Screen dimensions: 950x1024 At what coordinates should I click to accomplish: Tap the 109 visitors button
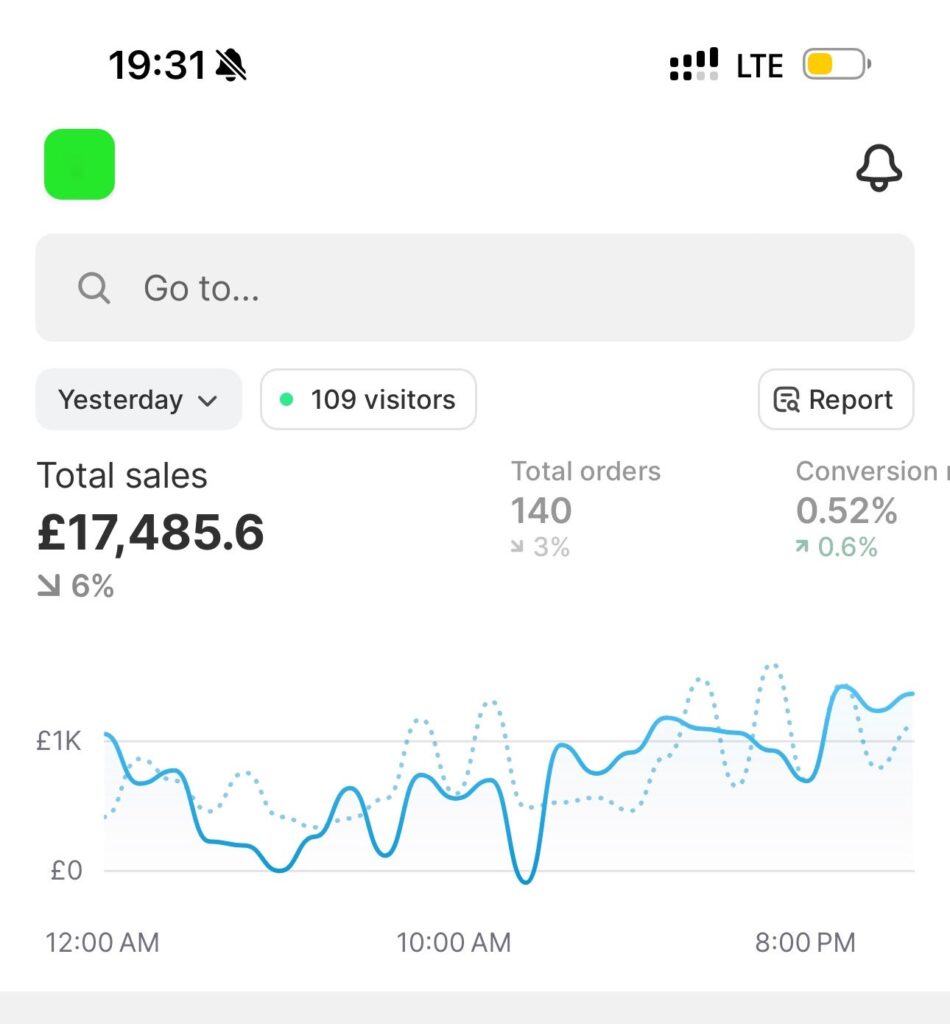(369, 400)
